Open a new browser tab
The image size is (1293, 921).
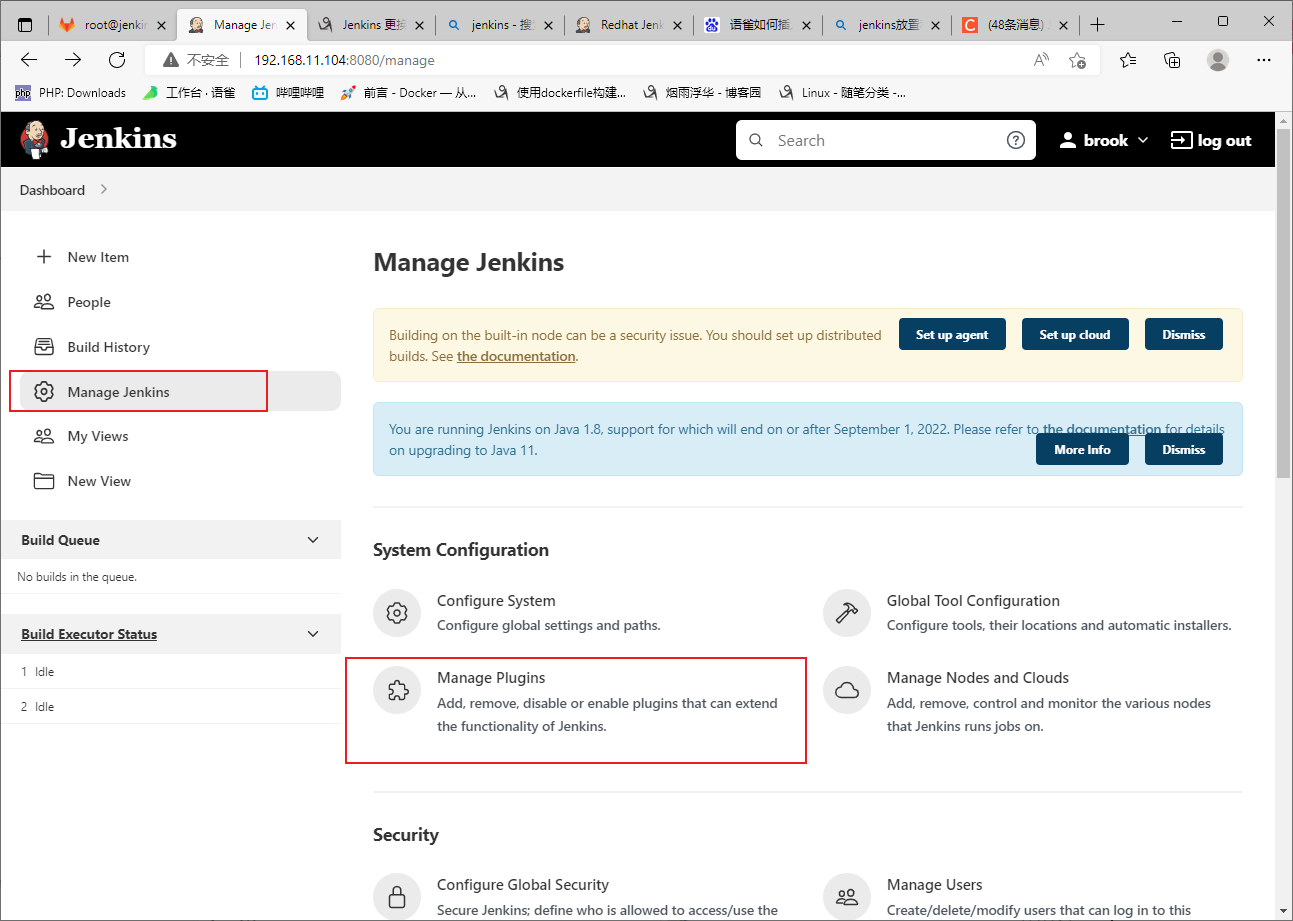click(x=1098, y=24)
